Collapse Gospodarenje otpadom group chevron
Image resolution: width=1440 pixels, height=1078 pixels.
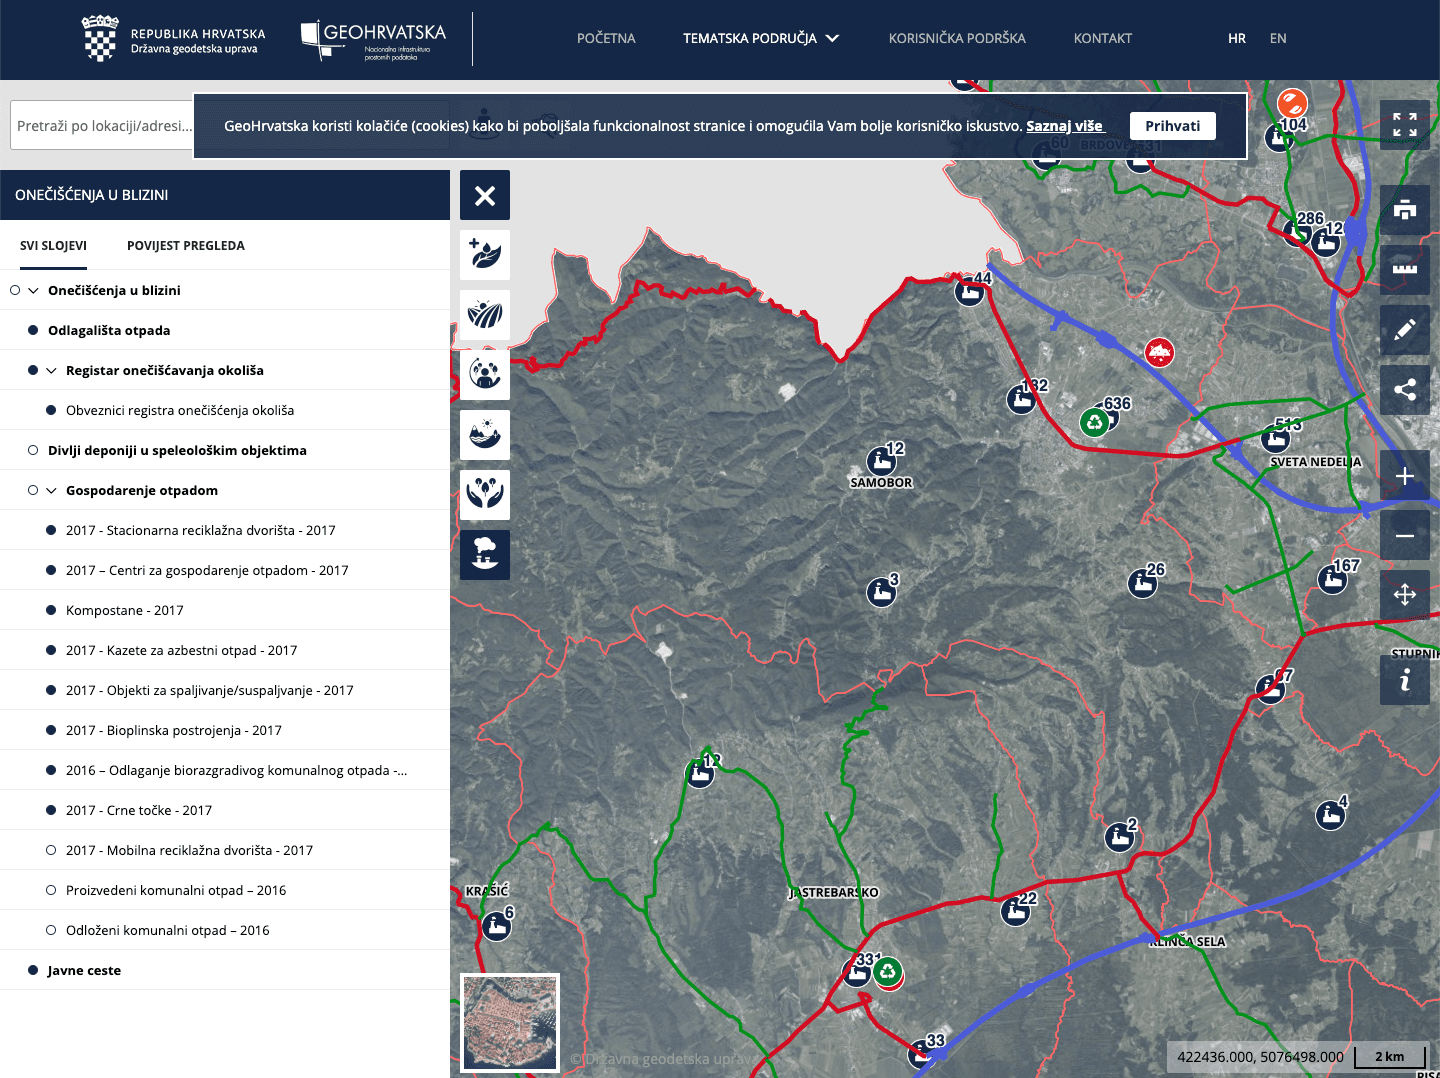pos(51,490)
